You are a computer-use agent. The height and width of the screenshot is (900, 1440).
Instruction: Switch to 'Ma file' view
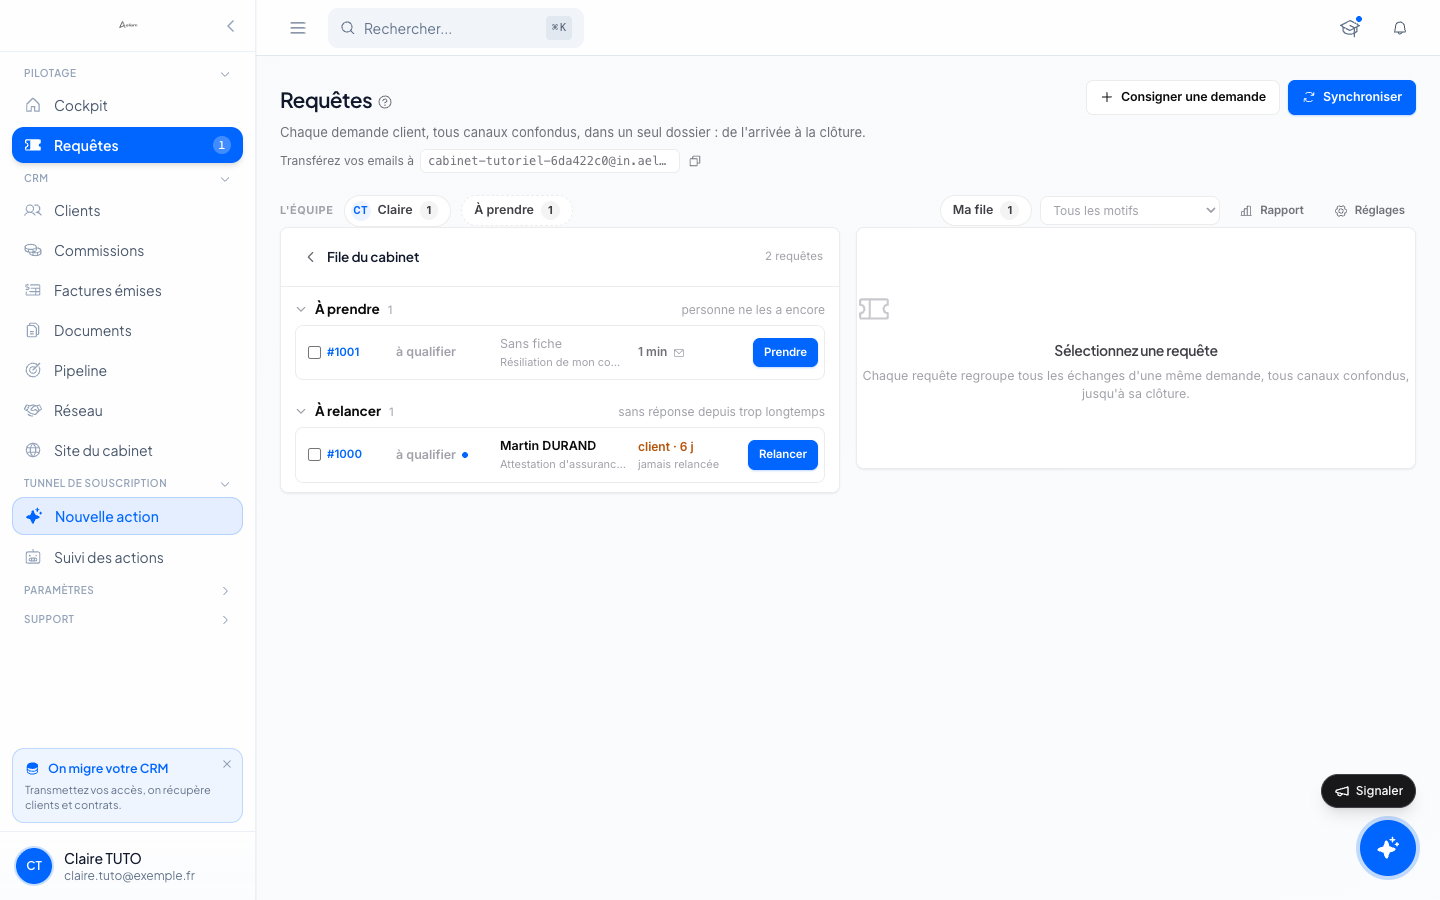985,210
